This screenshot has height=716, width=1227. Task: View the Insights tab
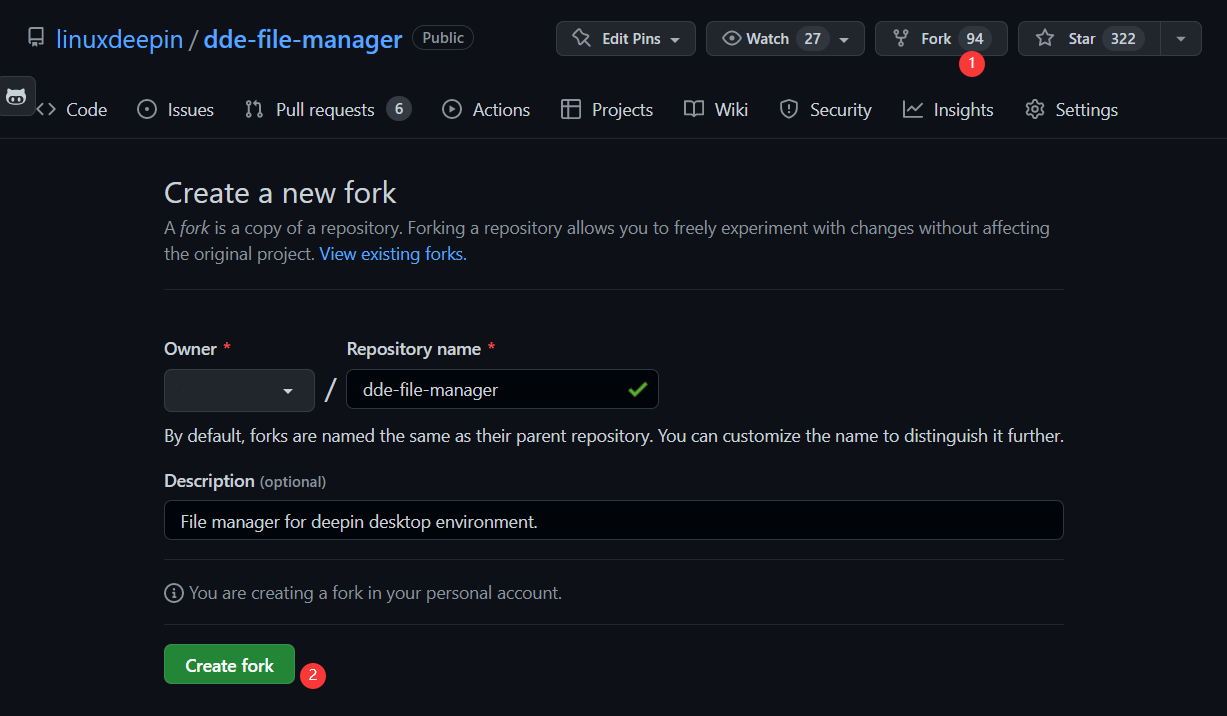click(x=948, y=110)
